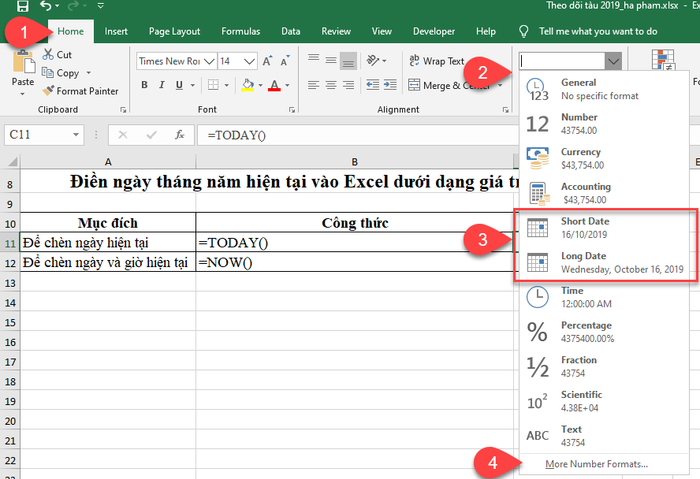Expand the Paste options arrow
This screenshot has height=479, width=700.
(x=22, y=94)
